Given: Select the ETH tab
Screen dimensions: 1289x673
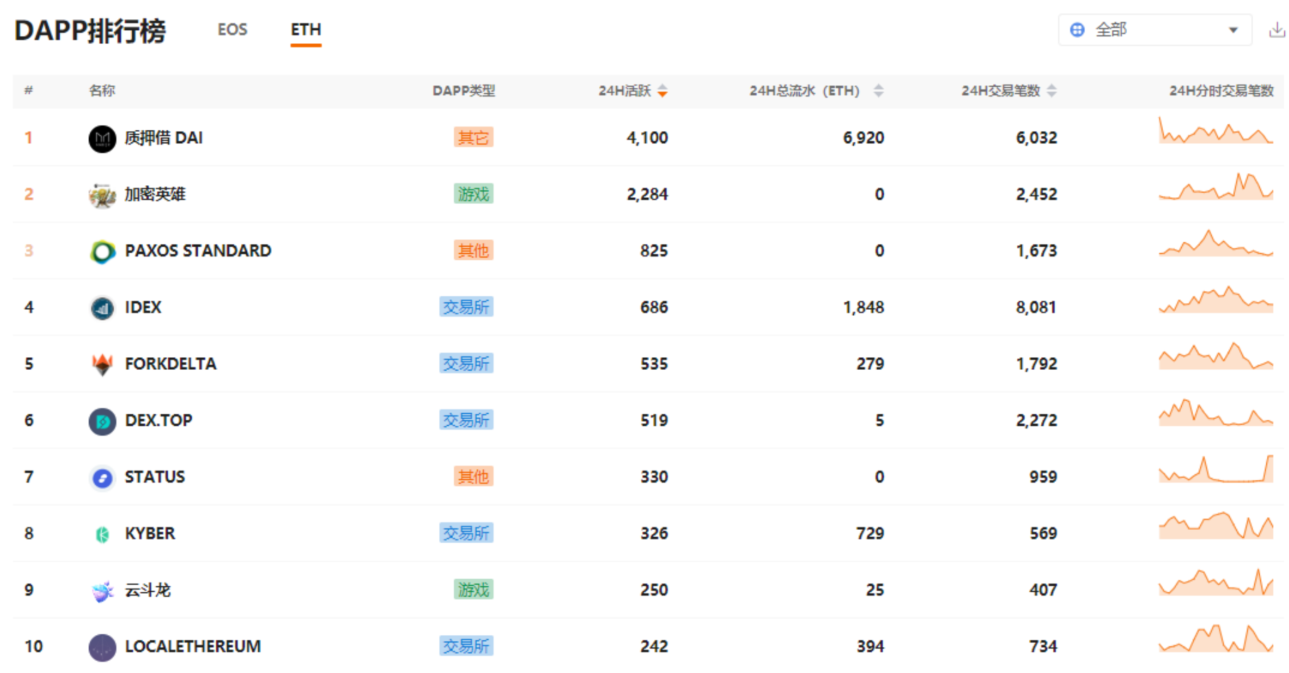Looking at the screenshot, I should tap(306, 30).
